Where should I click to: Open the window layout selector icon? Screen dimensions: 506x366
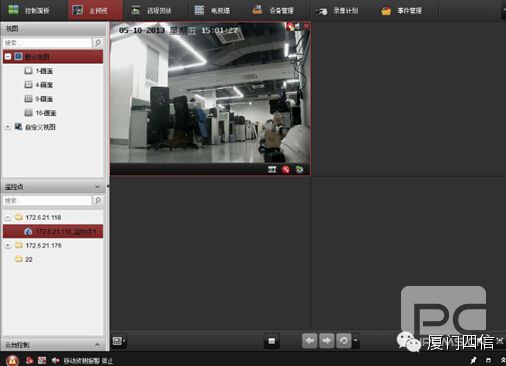tap(118, 341)
